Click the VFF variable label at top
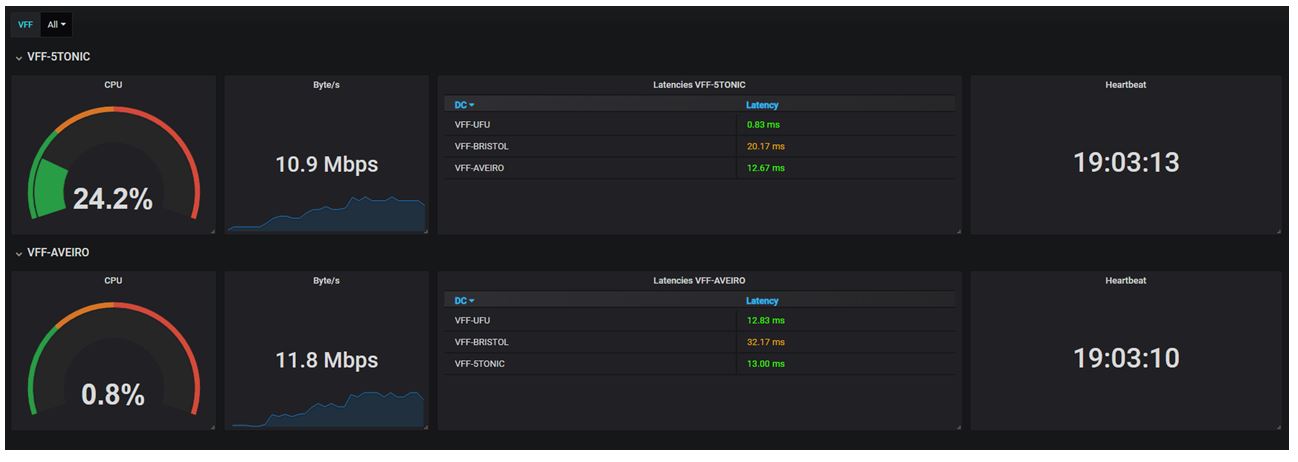This screenshot has width=1298, height=462. pos(25,24)
